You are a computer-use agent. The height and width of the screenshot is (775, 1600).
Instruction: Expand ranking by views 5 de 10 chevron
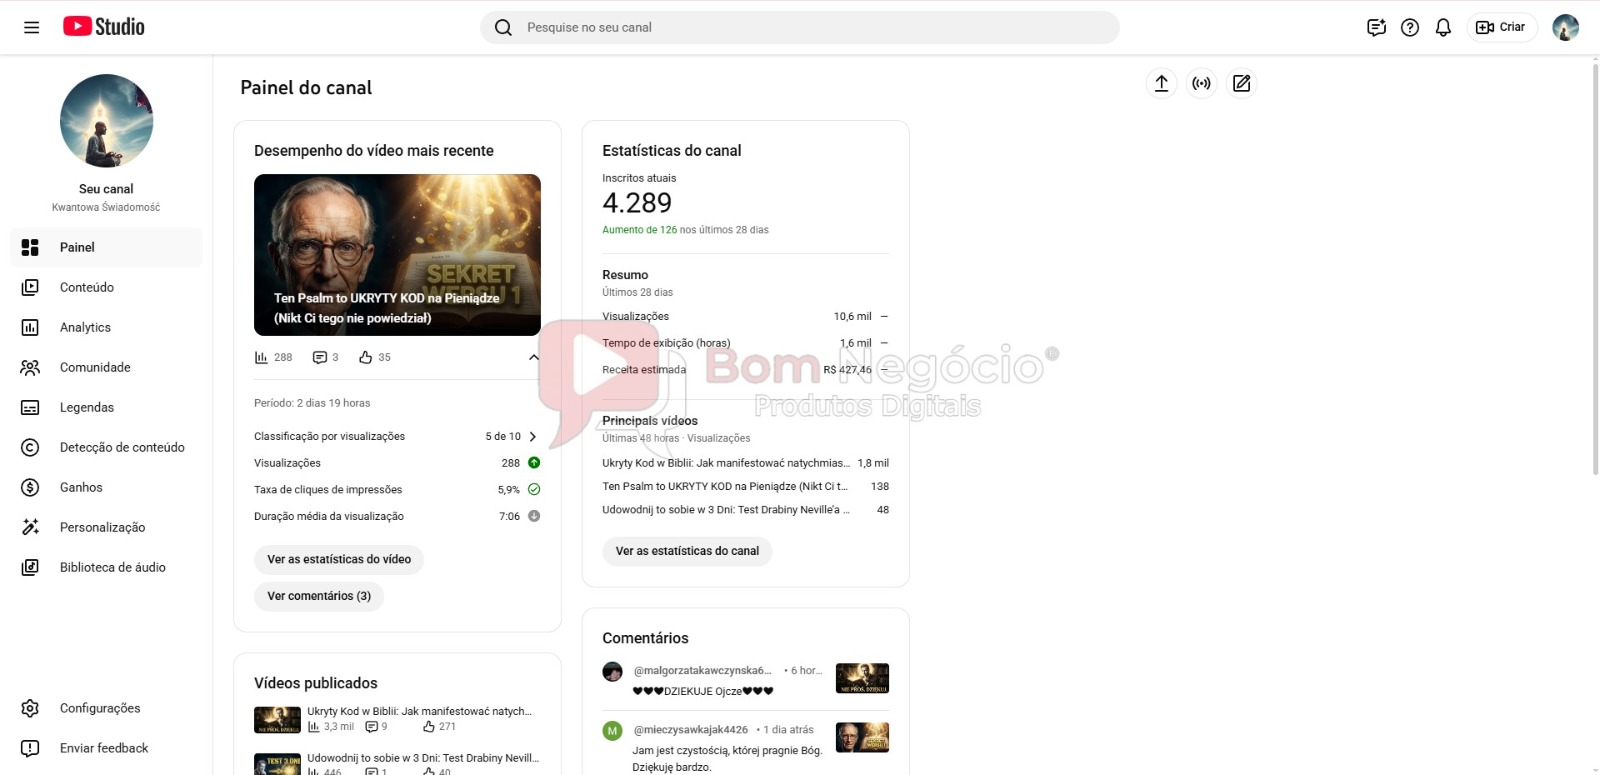click(533, 436)
